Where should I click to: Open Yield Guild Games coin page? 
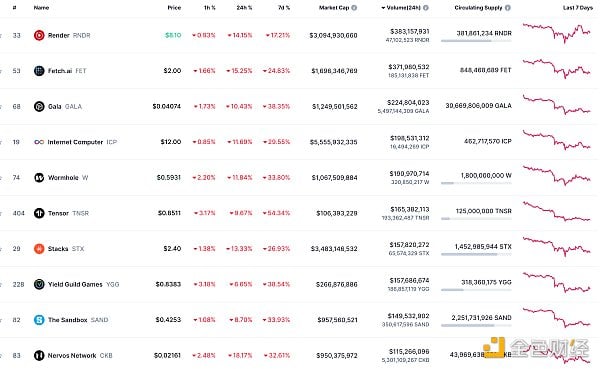click(x=75, y=284)
